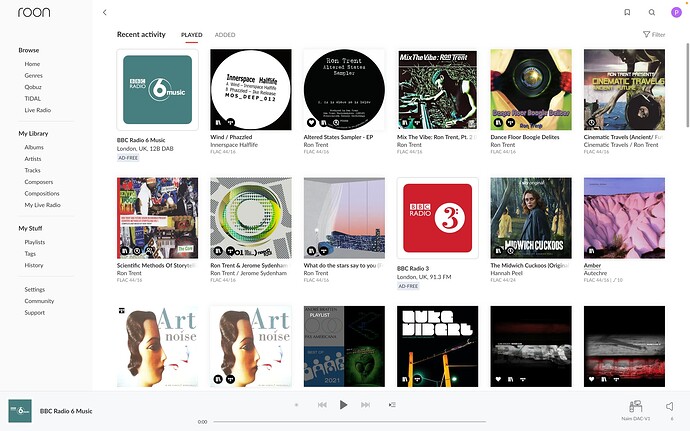Click the small icon left of previous track
The width and height of the screenshot is (690, 431).
[297, 405]
